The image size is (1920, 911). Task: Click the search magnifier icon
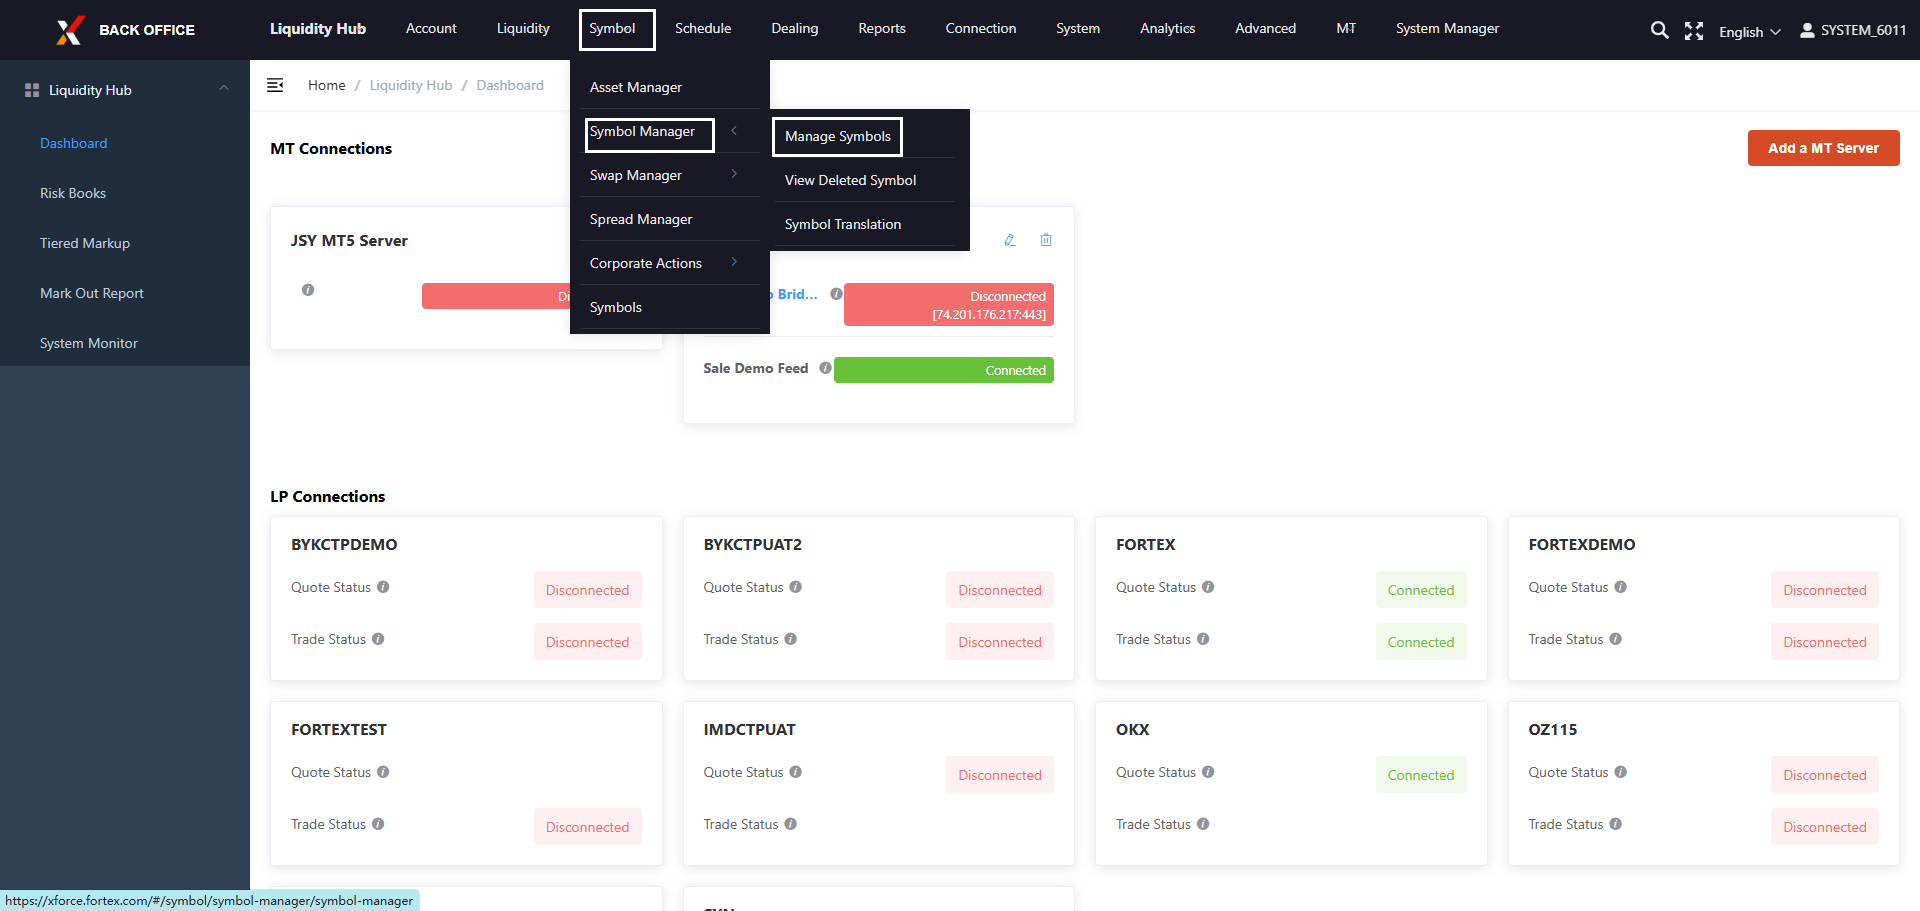coord(1659,30)
